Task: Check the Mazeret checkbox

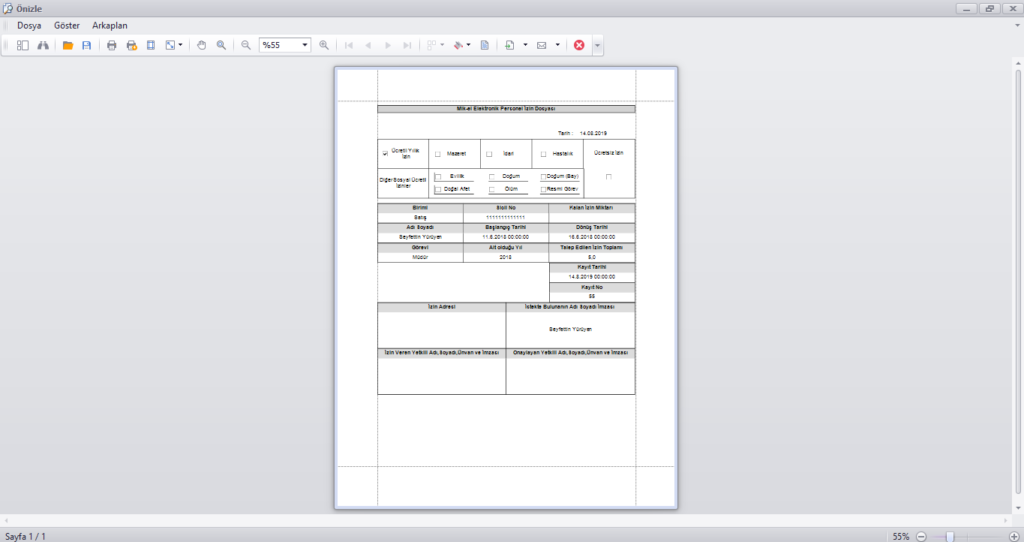Action: click(x=438, y=154)
